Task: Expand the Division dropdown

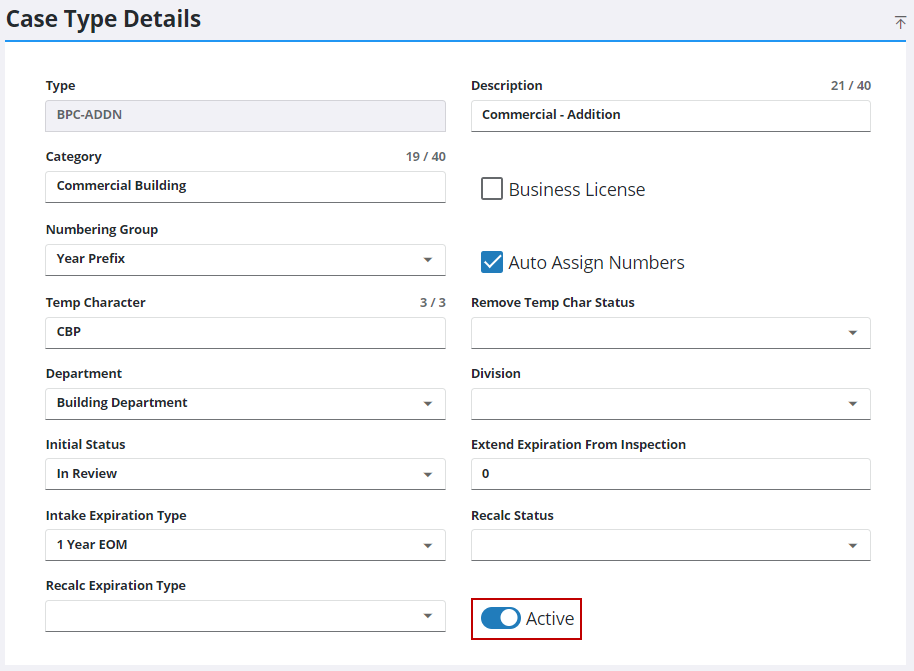Action: tap(670, 404)
